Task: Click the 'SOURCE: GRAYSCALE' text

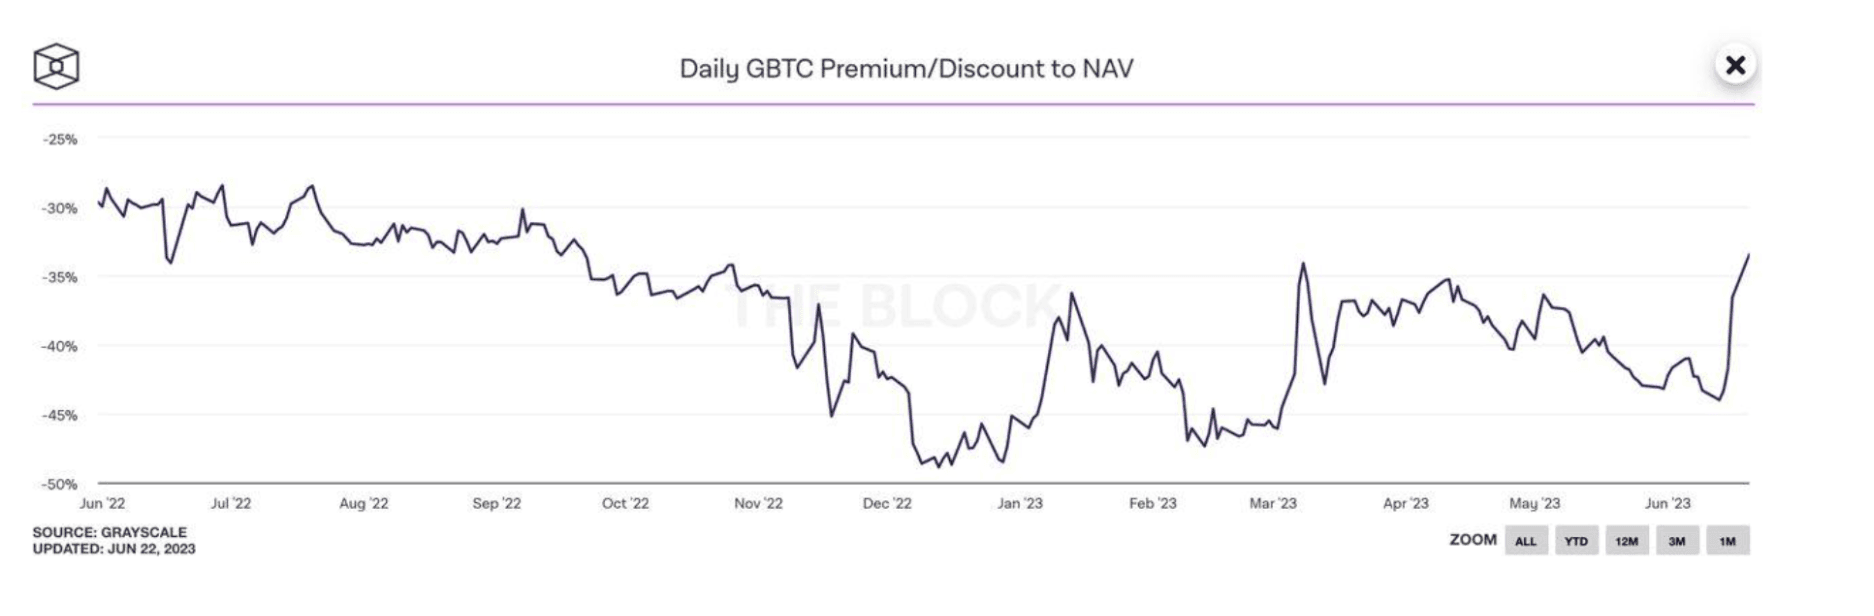Action: point(109,533)
